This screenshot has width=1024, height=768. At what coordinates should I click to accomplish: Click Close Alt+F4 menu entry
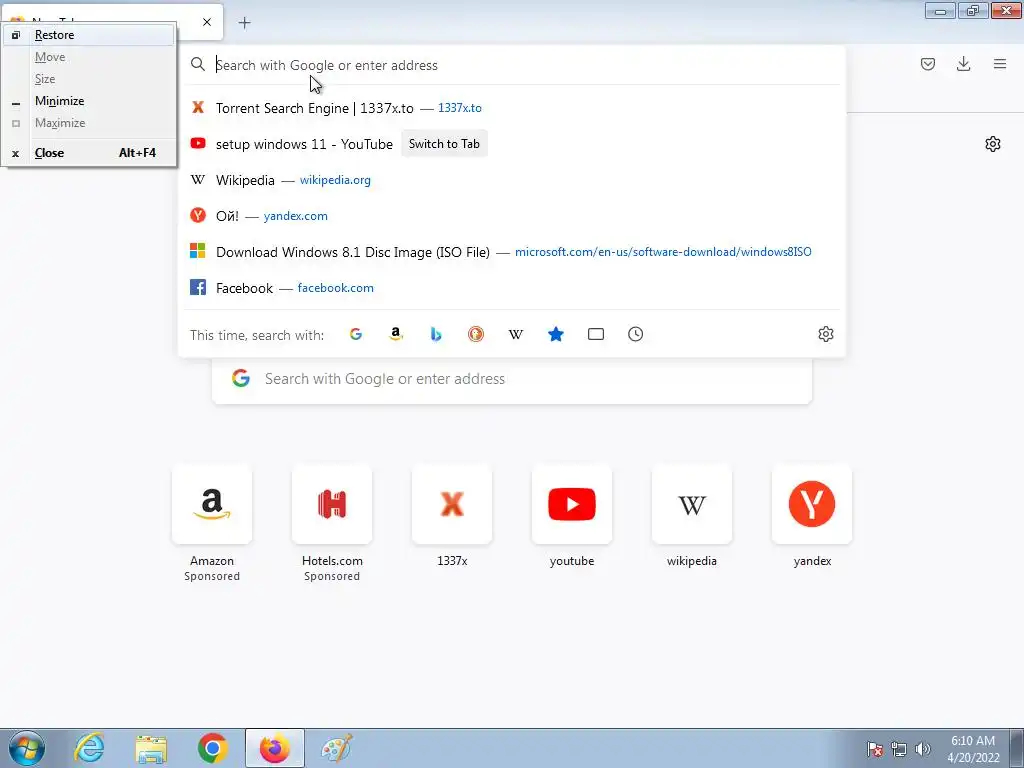(x=89, y=153)
